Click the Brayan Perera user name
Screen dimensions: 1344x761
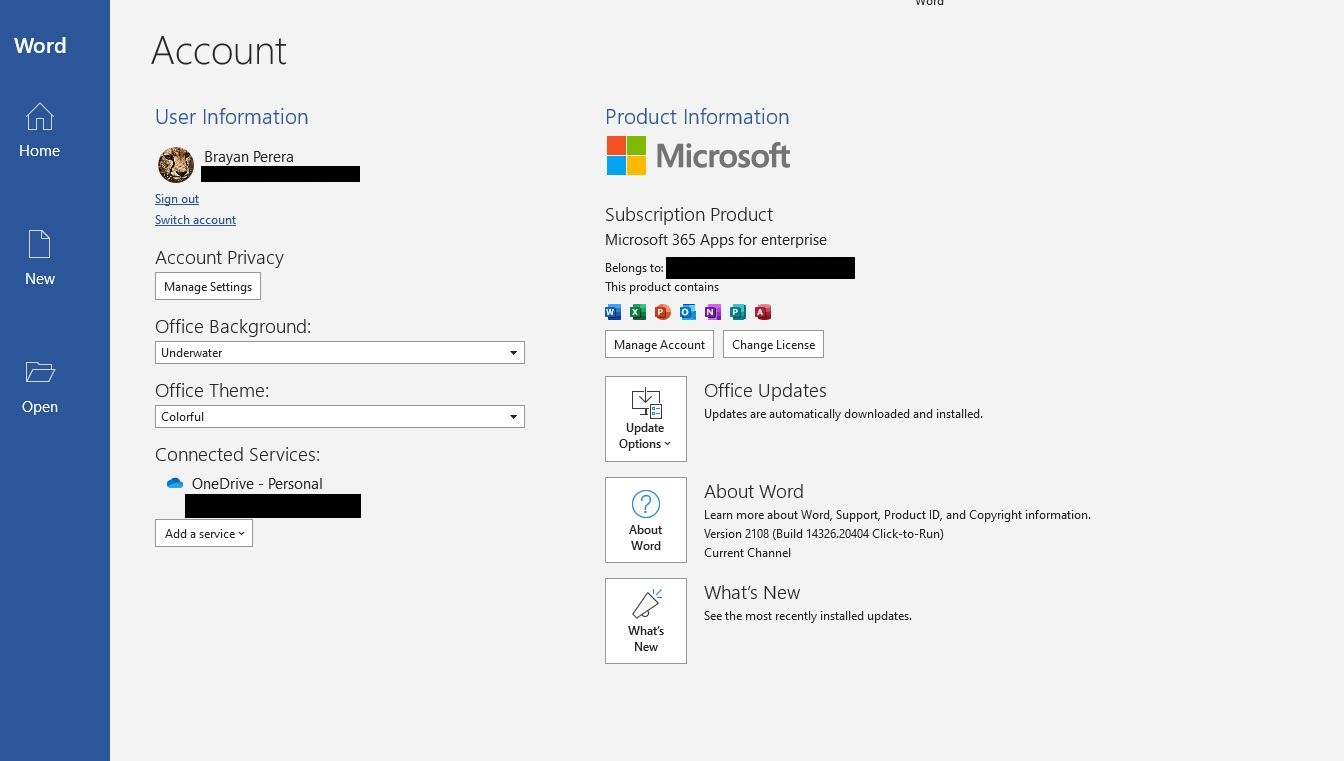(249, 157)
